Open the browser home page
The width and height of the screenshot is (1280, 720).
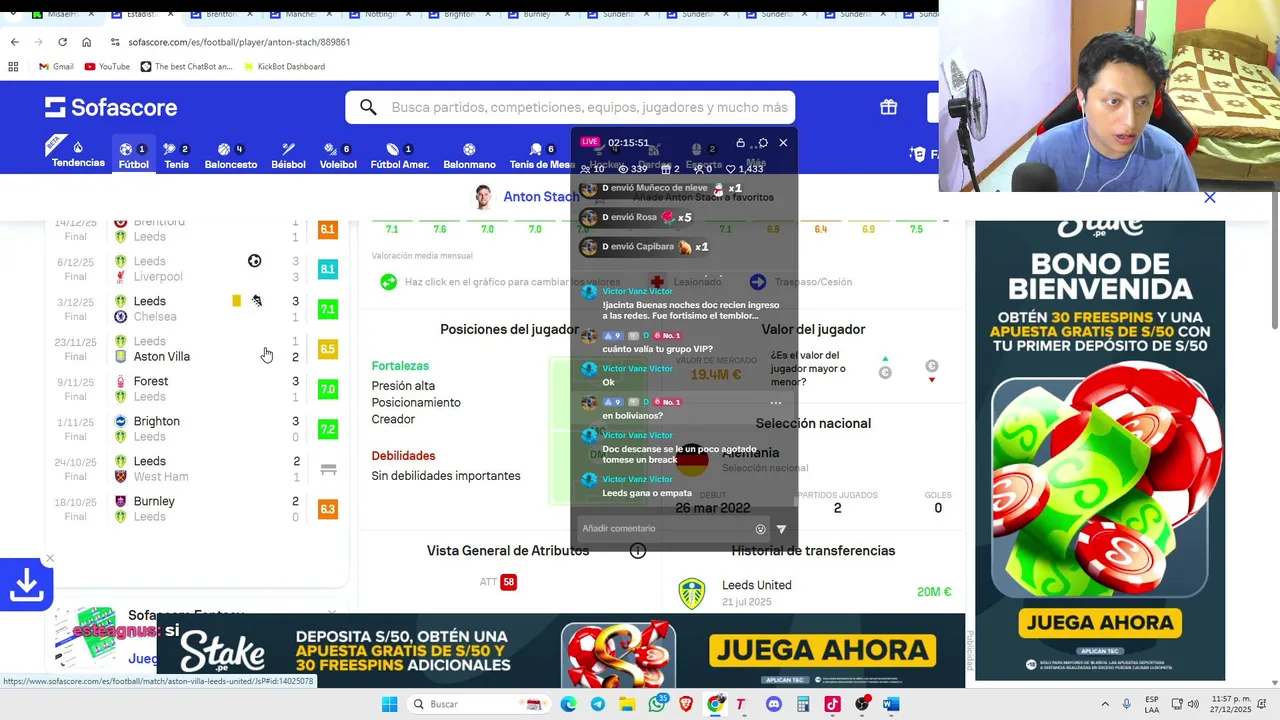click(x=86, y=42)
